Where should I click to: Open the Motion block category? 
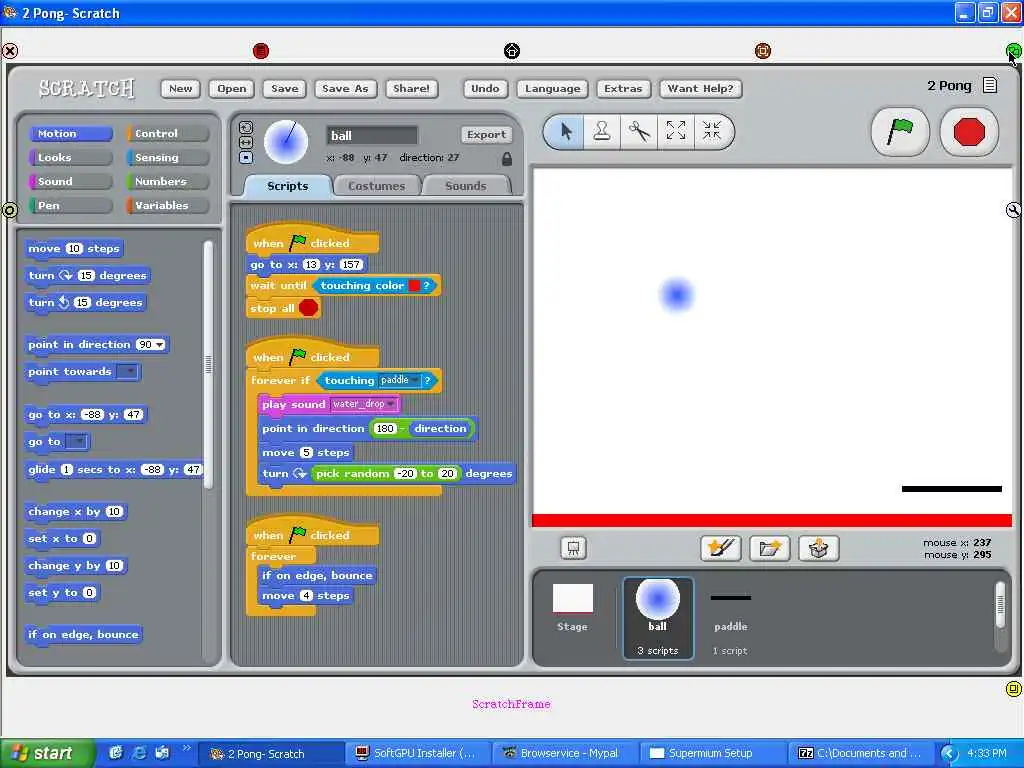pos(71,133)
